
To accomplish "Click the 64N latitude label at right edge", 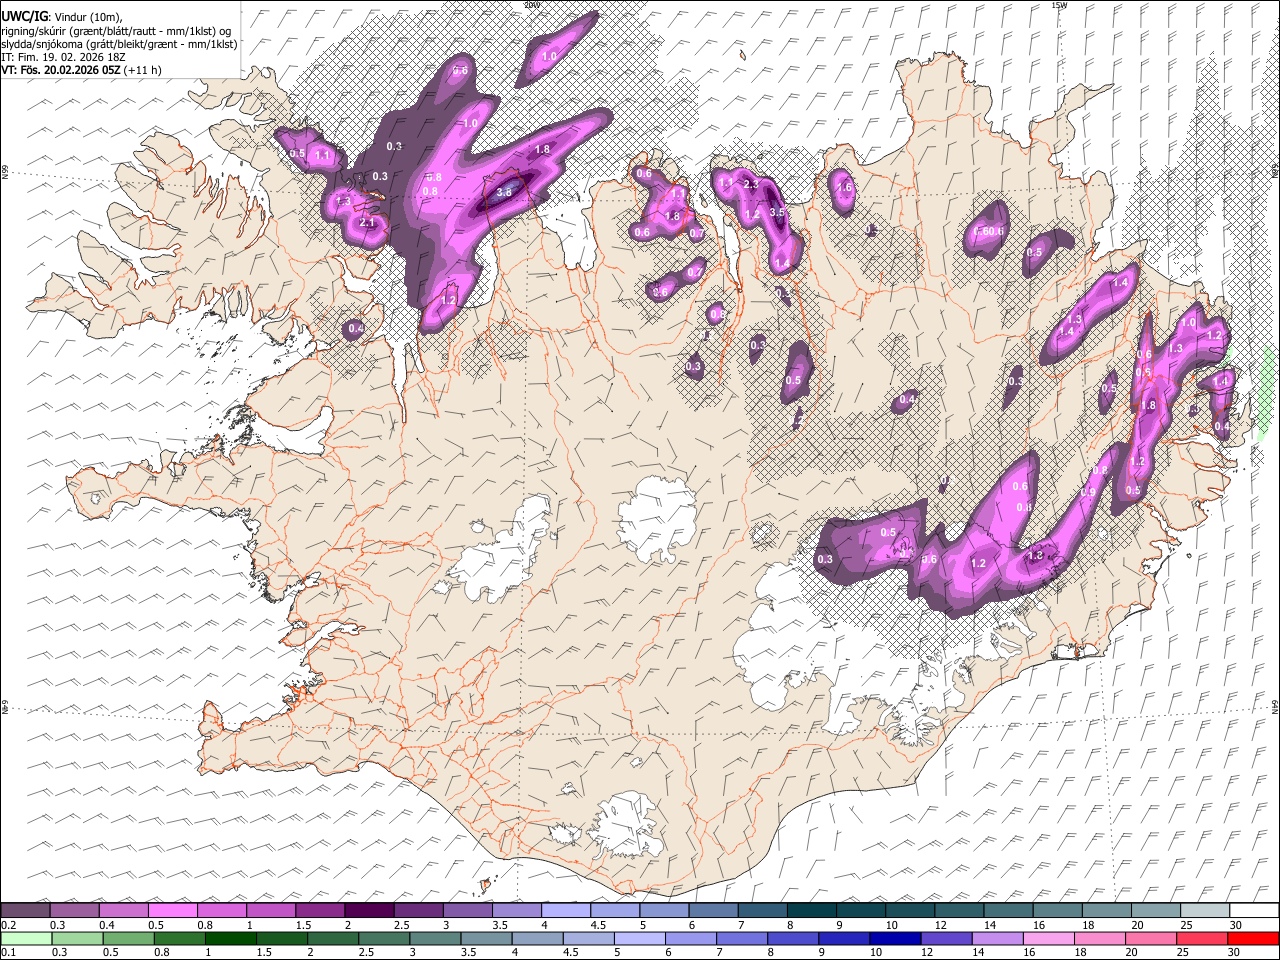I will pyautogui.click(x=1275, y=706).
